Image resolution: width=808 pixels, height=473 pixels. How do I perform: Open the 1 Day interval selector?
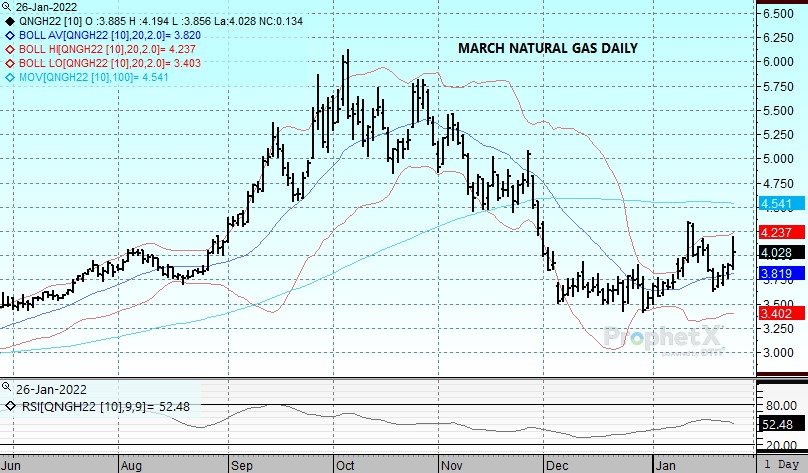click(781, 465)
